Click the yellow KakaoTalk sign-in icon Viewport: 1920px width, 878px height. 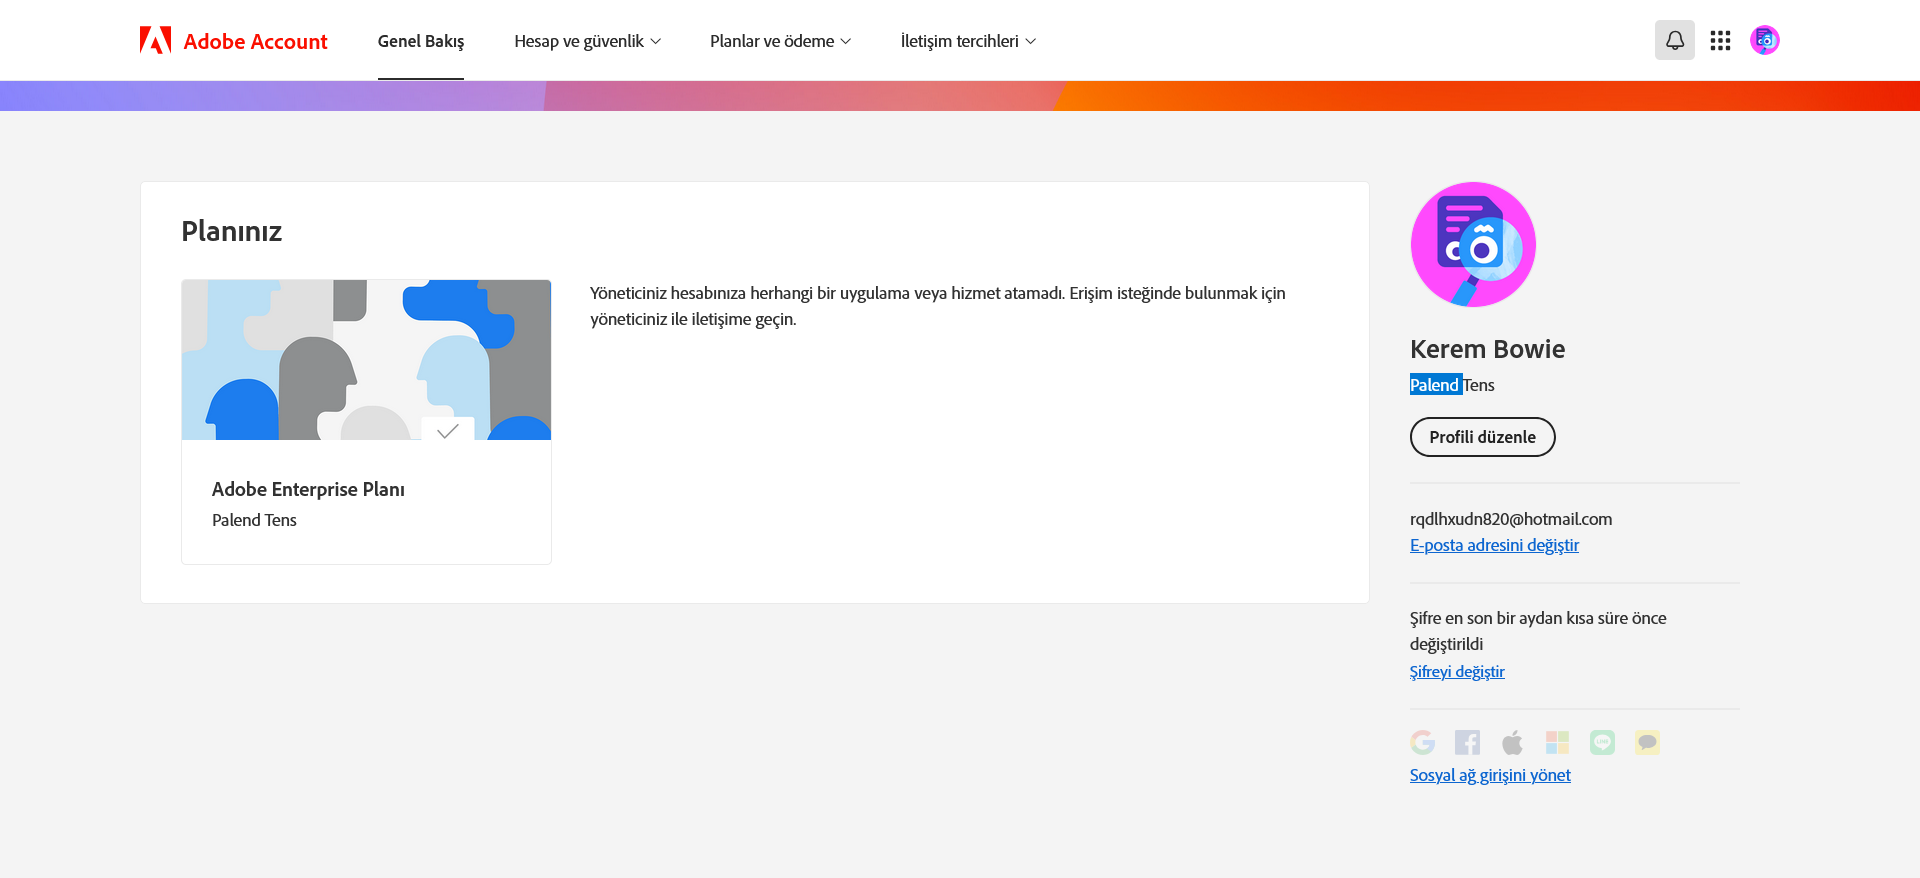[x=1647, y=742]
